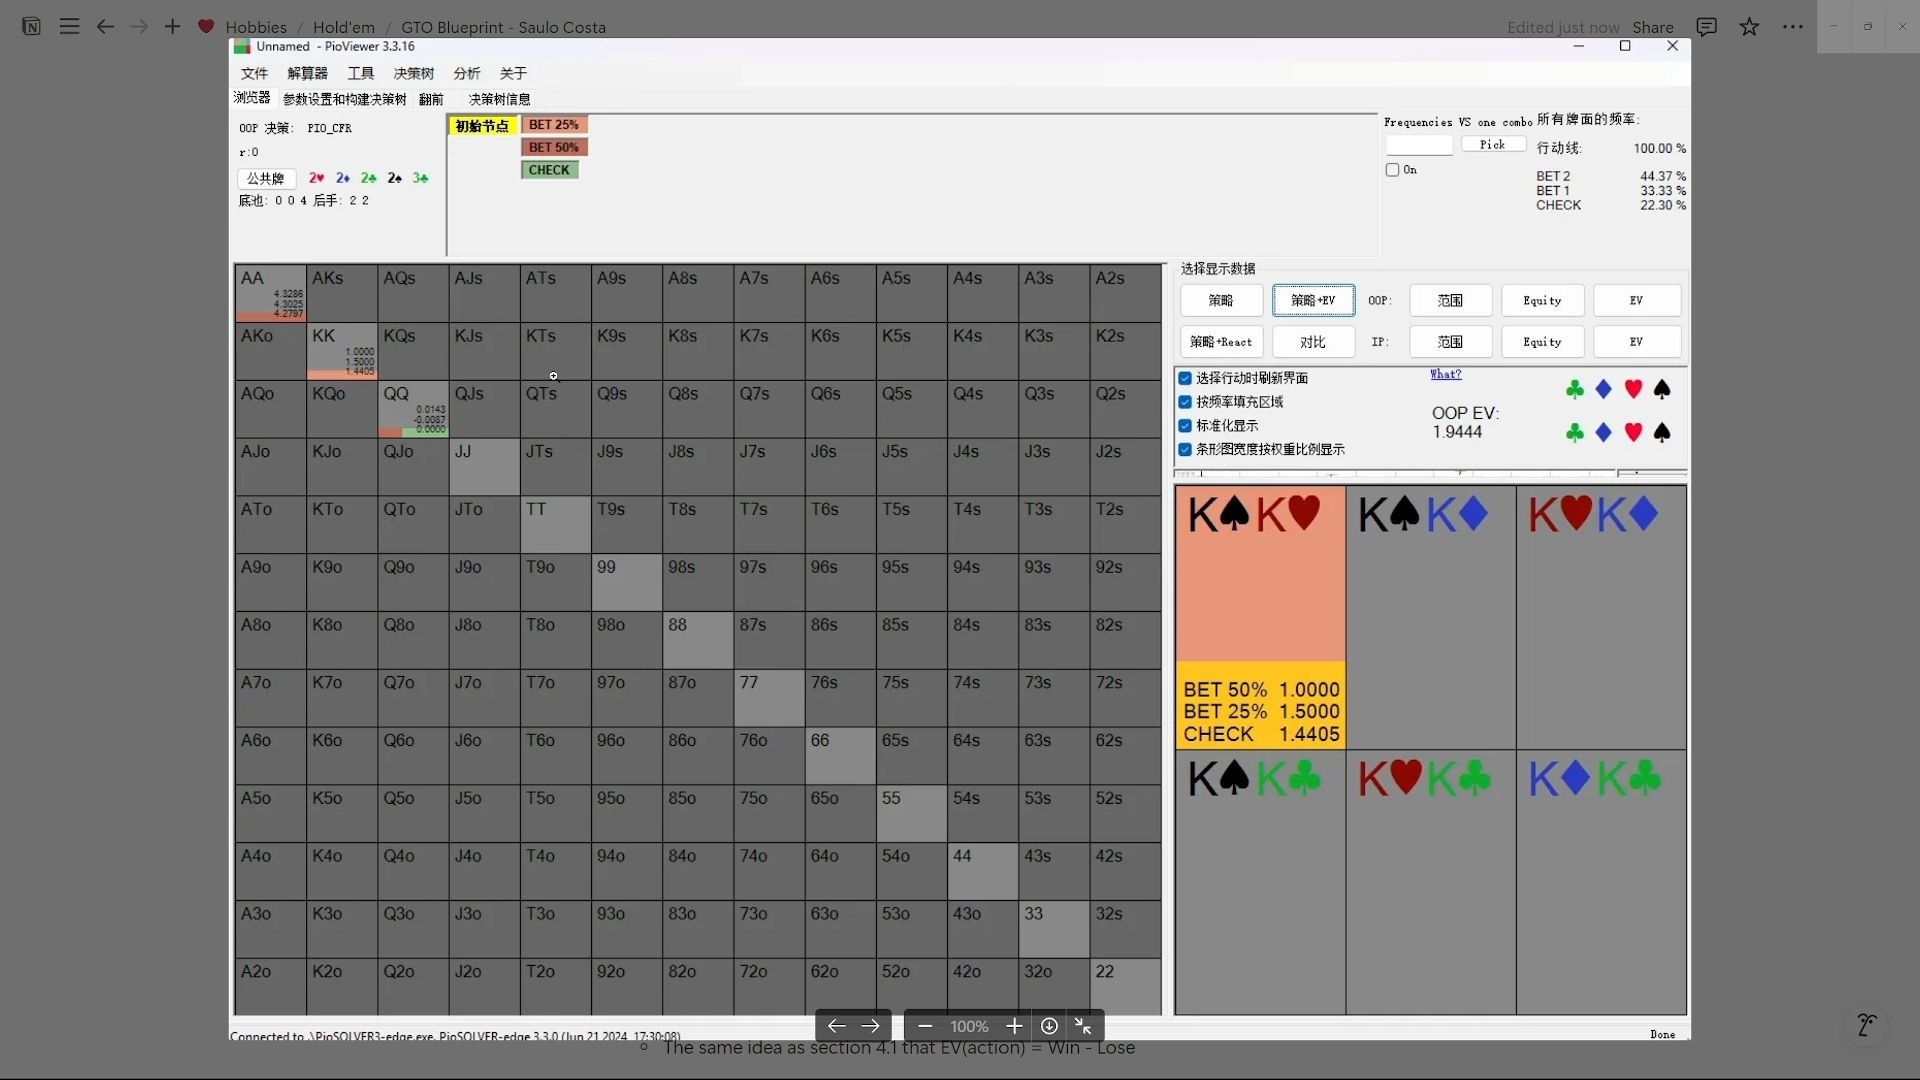1920x1080 pixels.
Task: Favorite the page with the star icon
Action: 1749,27
